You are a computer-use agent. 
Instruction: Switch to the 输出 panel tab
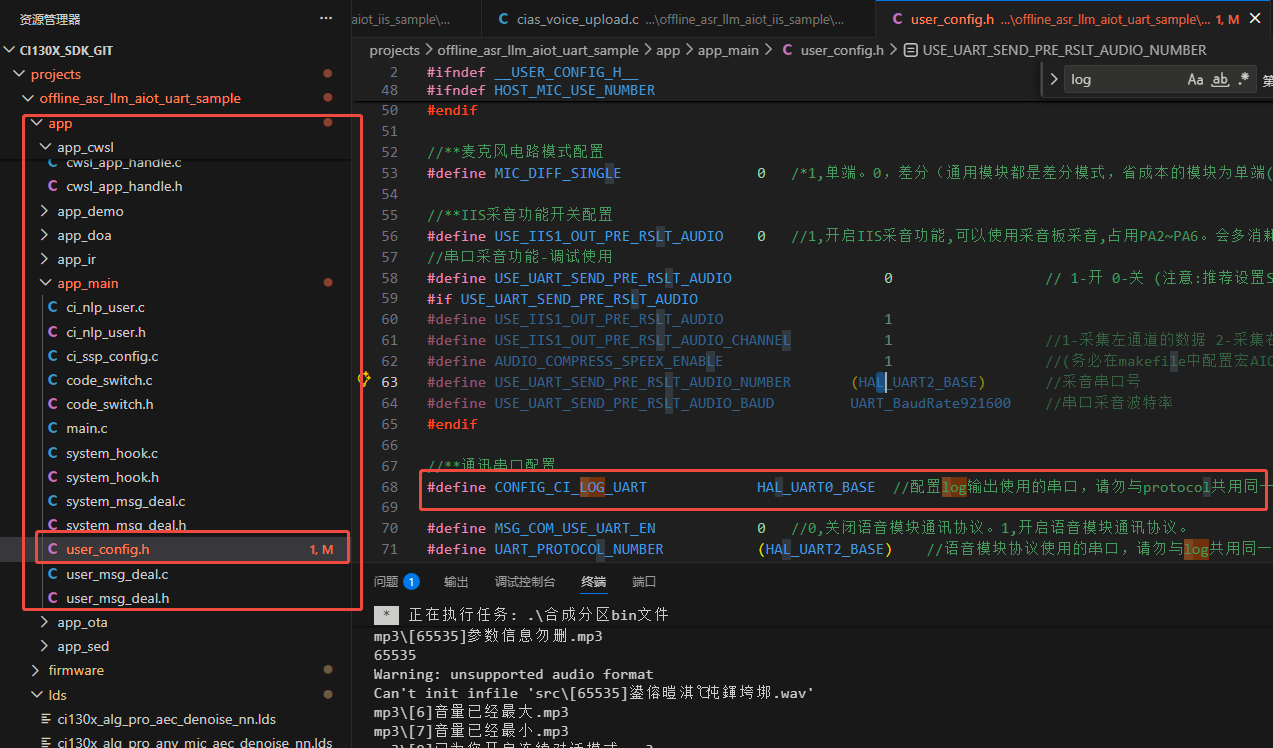(456, 580)
